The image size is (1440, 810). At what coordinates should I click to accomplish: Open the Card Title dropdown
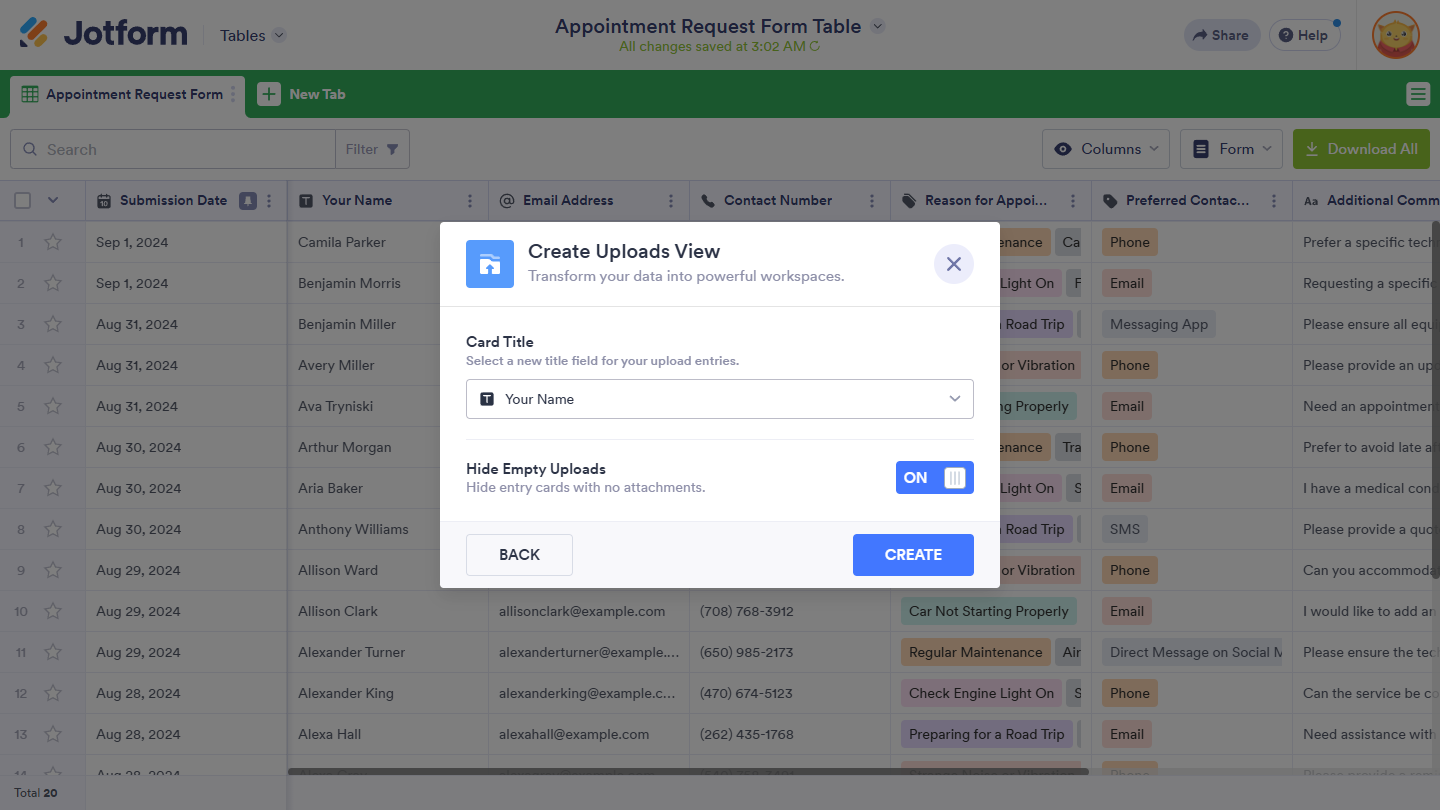coord(720,399)
